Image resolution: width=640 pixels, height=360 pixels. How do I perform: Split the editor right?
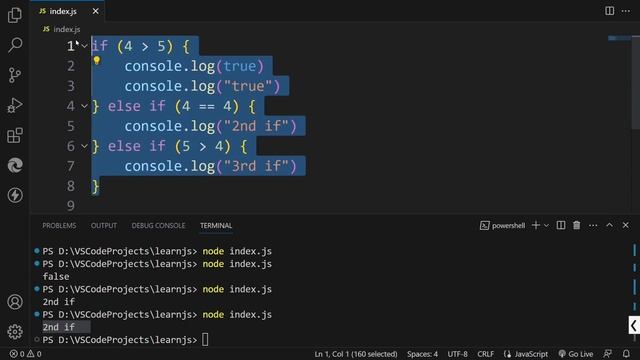[x=609, y=11]
